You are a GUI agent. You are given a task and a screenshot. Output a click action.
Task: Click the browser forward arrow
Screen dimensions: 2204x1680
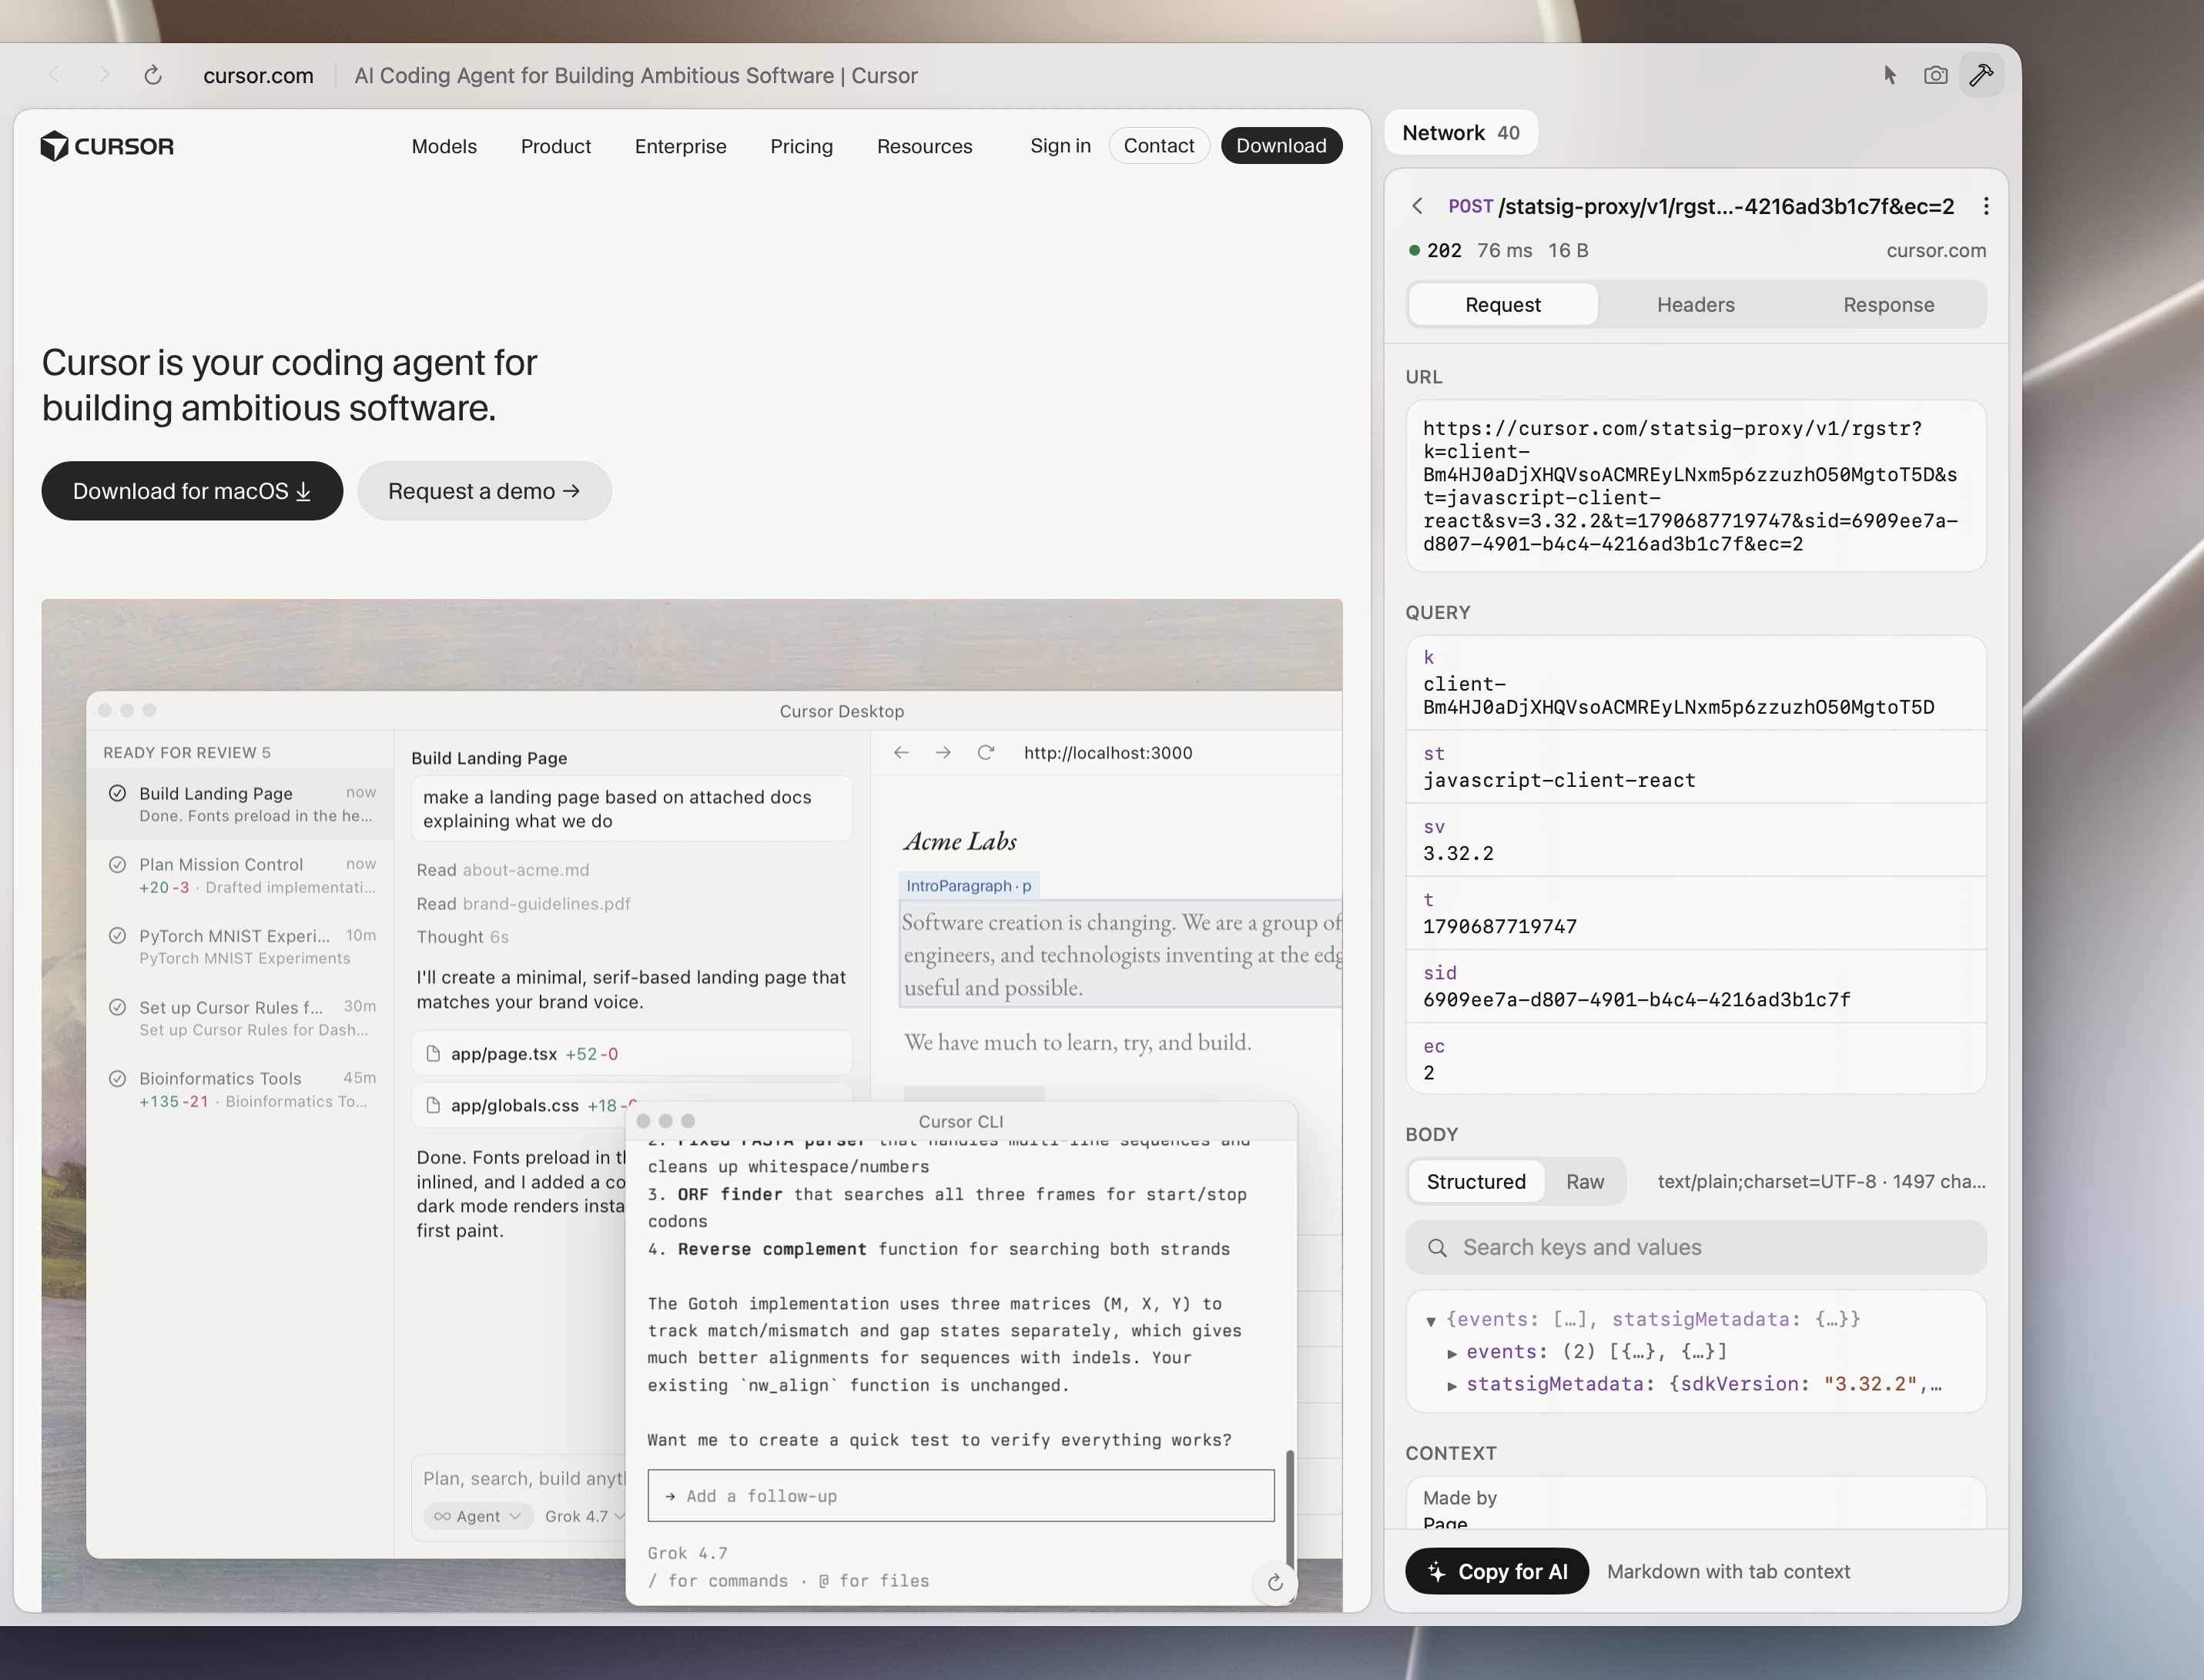[x=104, y=75]
